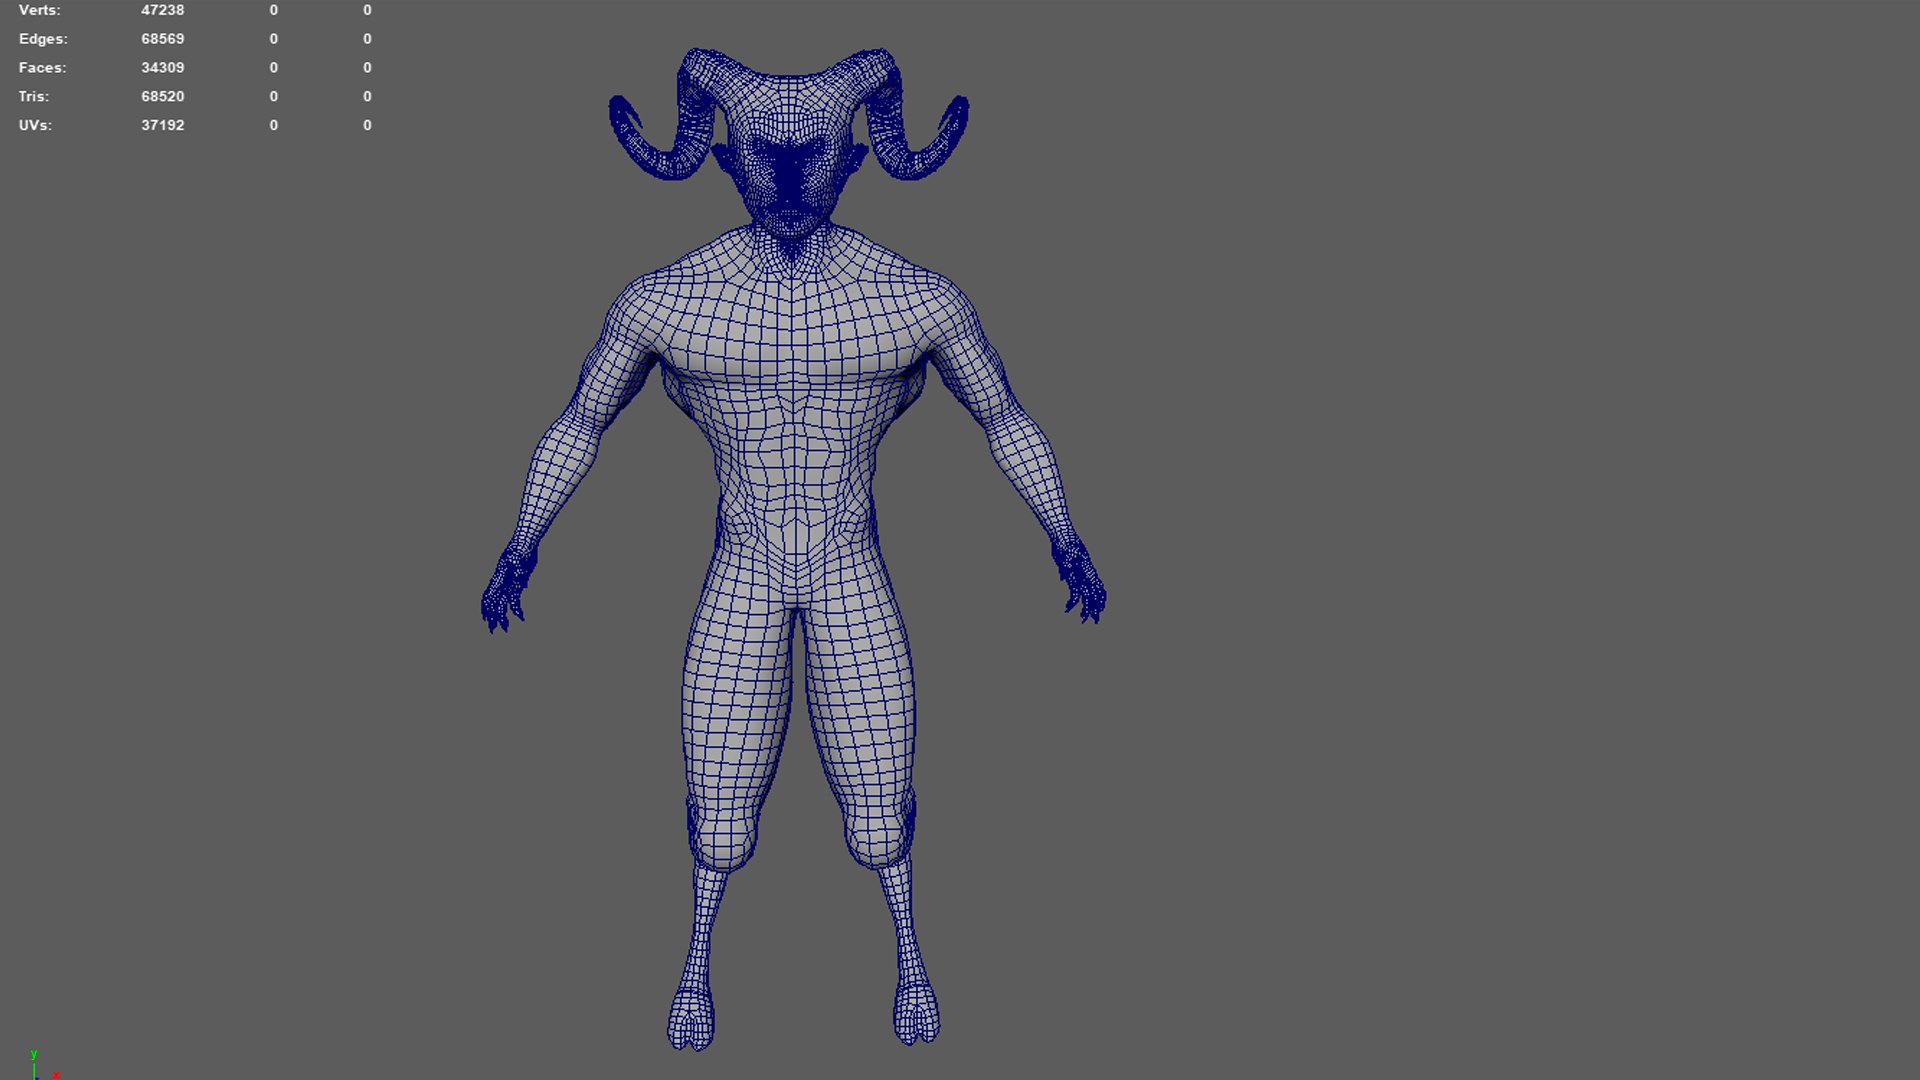Select the Tris count value 68520
The width and height of the screenshot is (1920, 1080).
pos(162,97)
